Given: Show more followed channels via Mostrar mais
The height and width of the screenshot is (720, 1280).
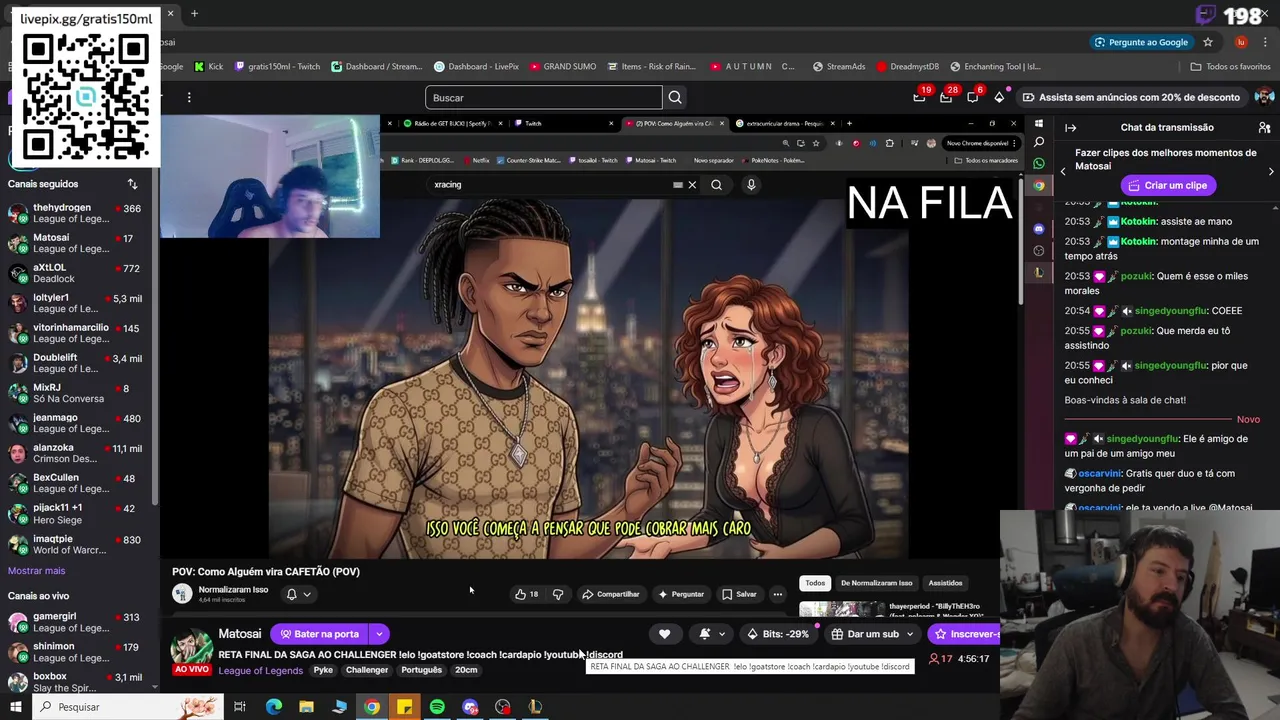Looking at the screenshot, I should (x=36, y=571).
